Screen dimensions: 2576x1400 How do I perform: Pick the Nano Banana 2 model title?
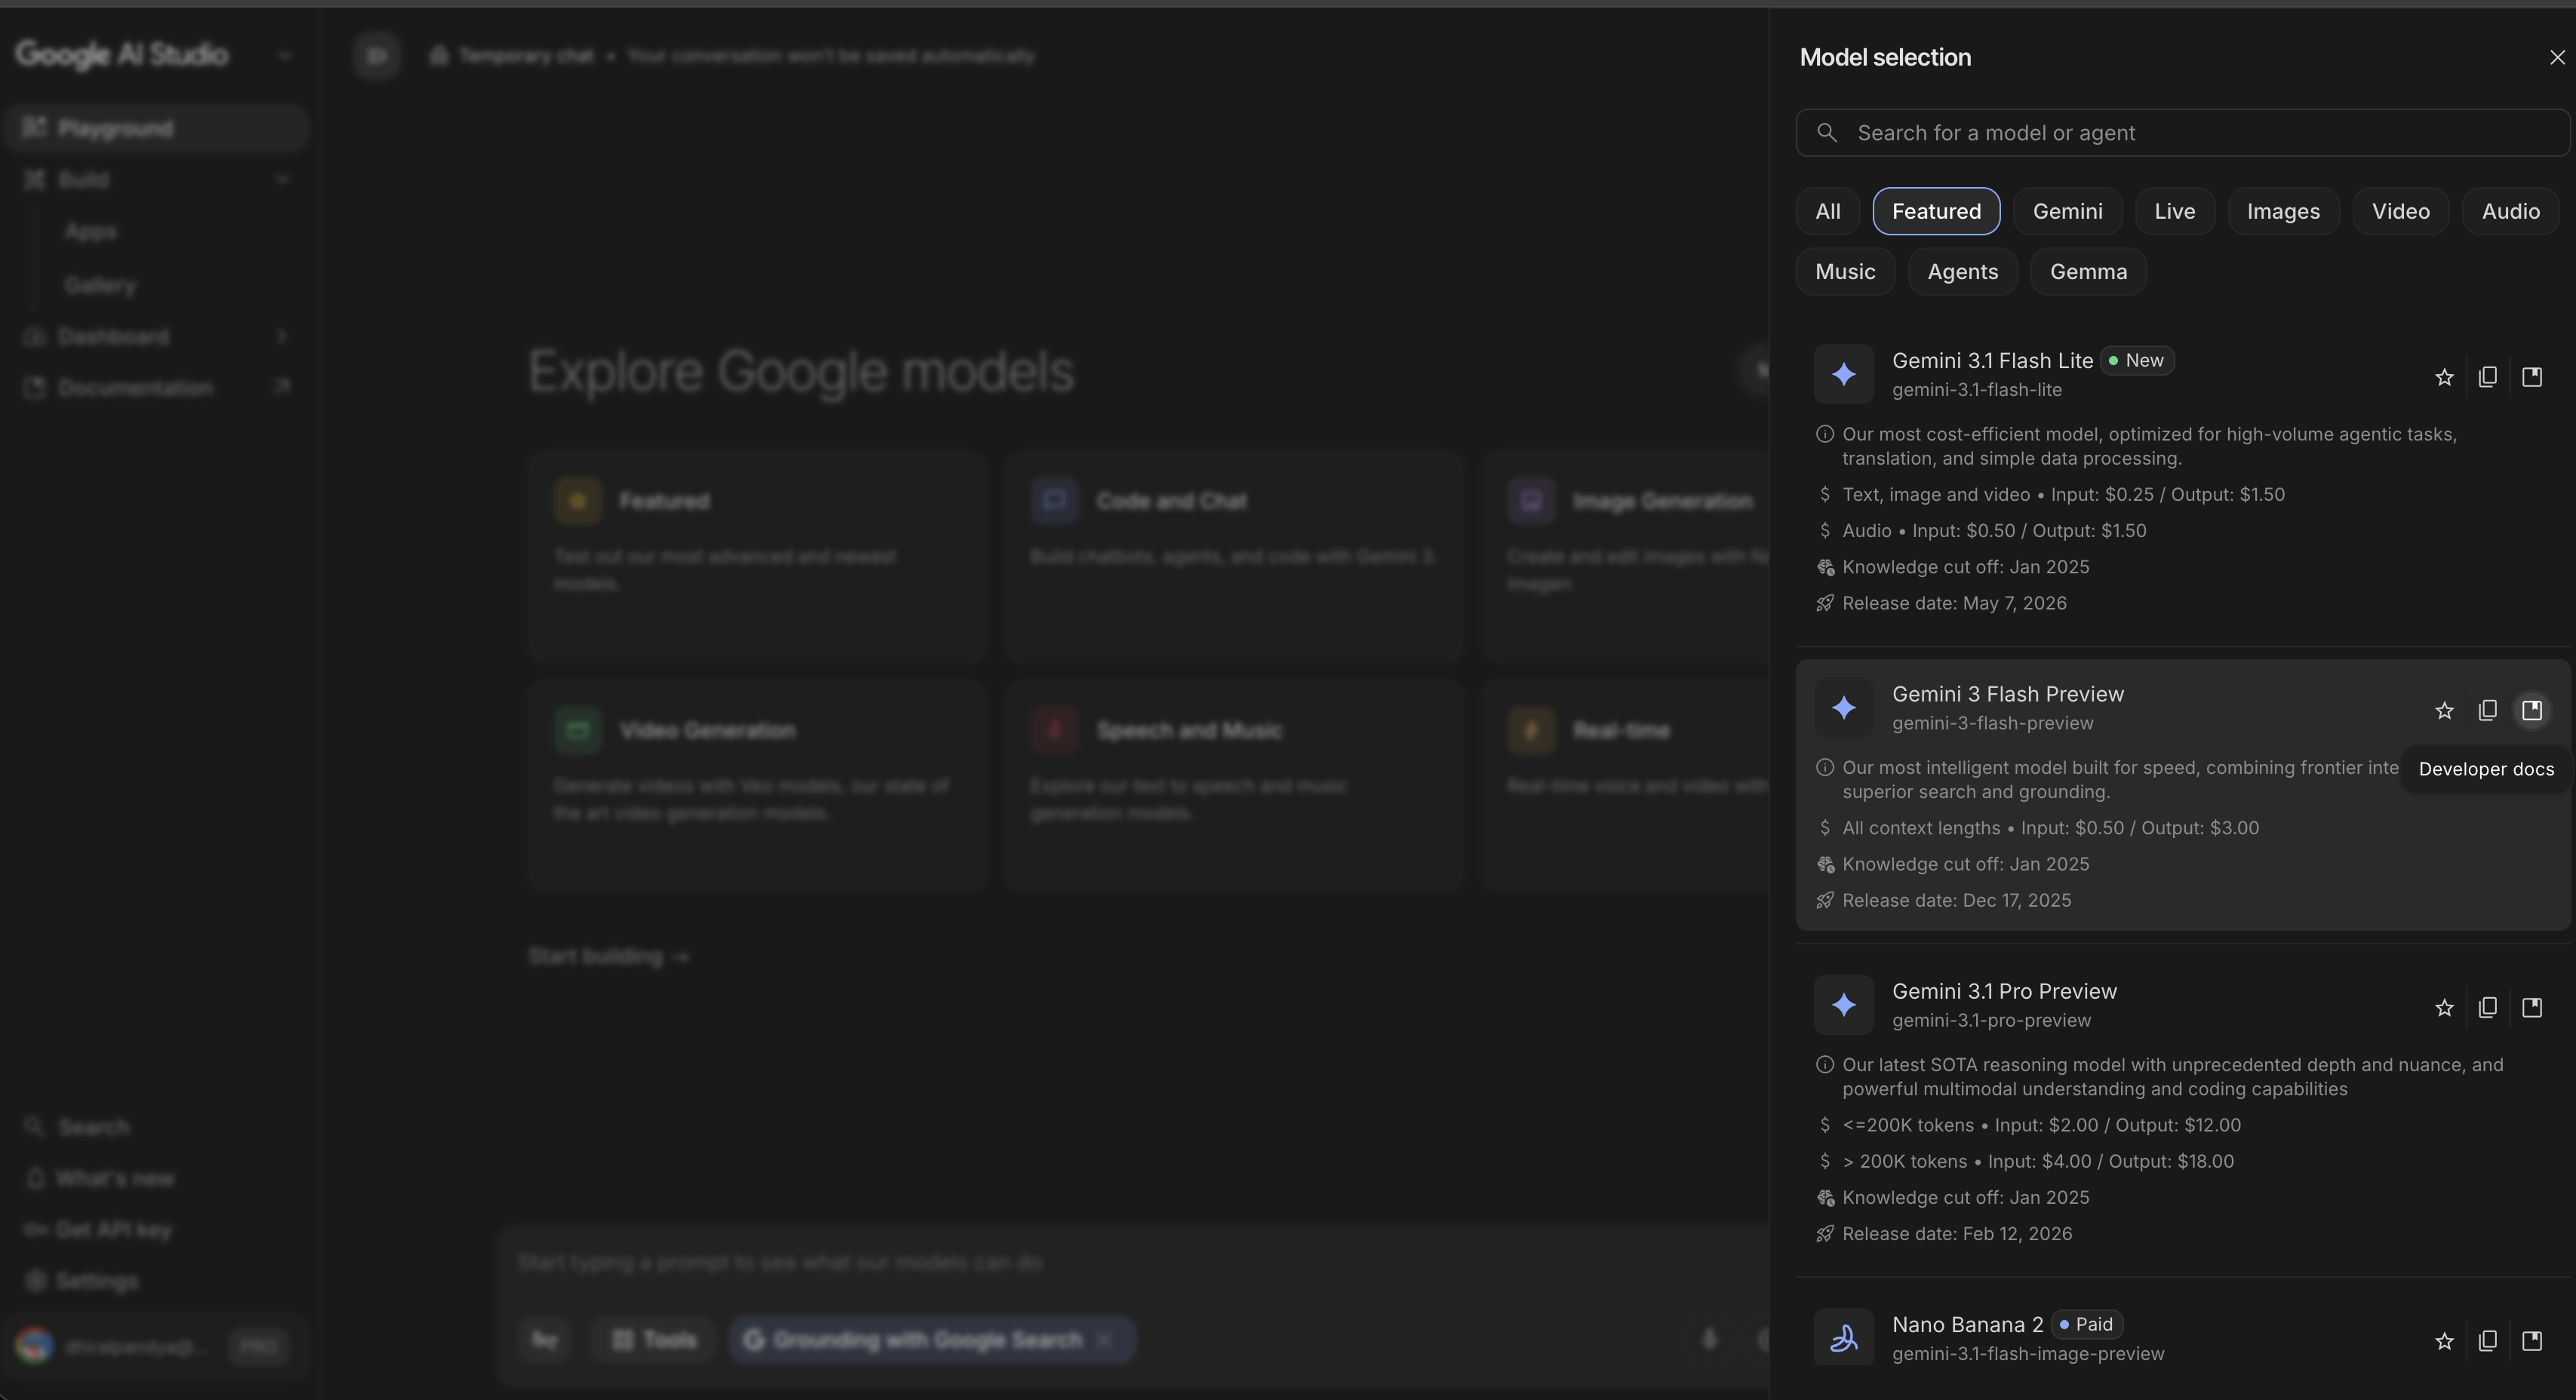click(1967, 1324)
